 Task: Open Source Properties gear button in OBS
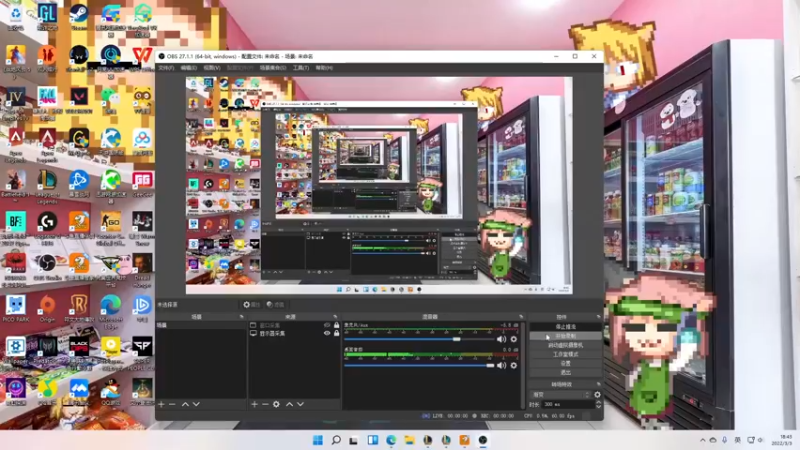click(251, 305)
